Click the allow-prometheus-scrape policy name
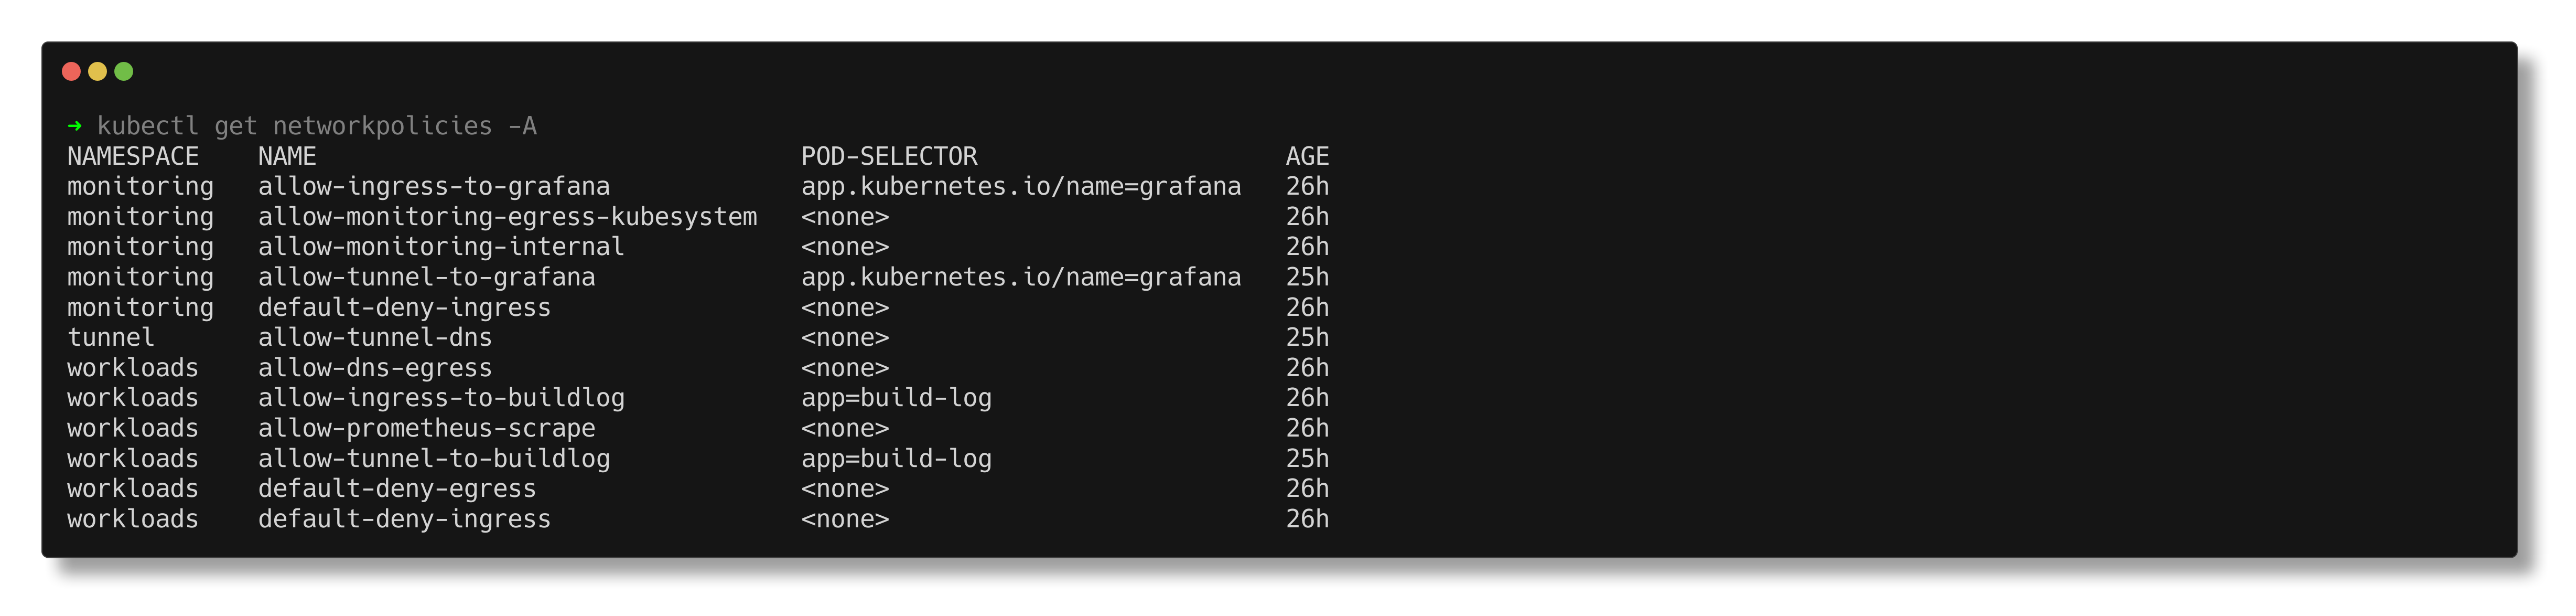 [426, 428]
